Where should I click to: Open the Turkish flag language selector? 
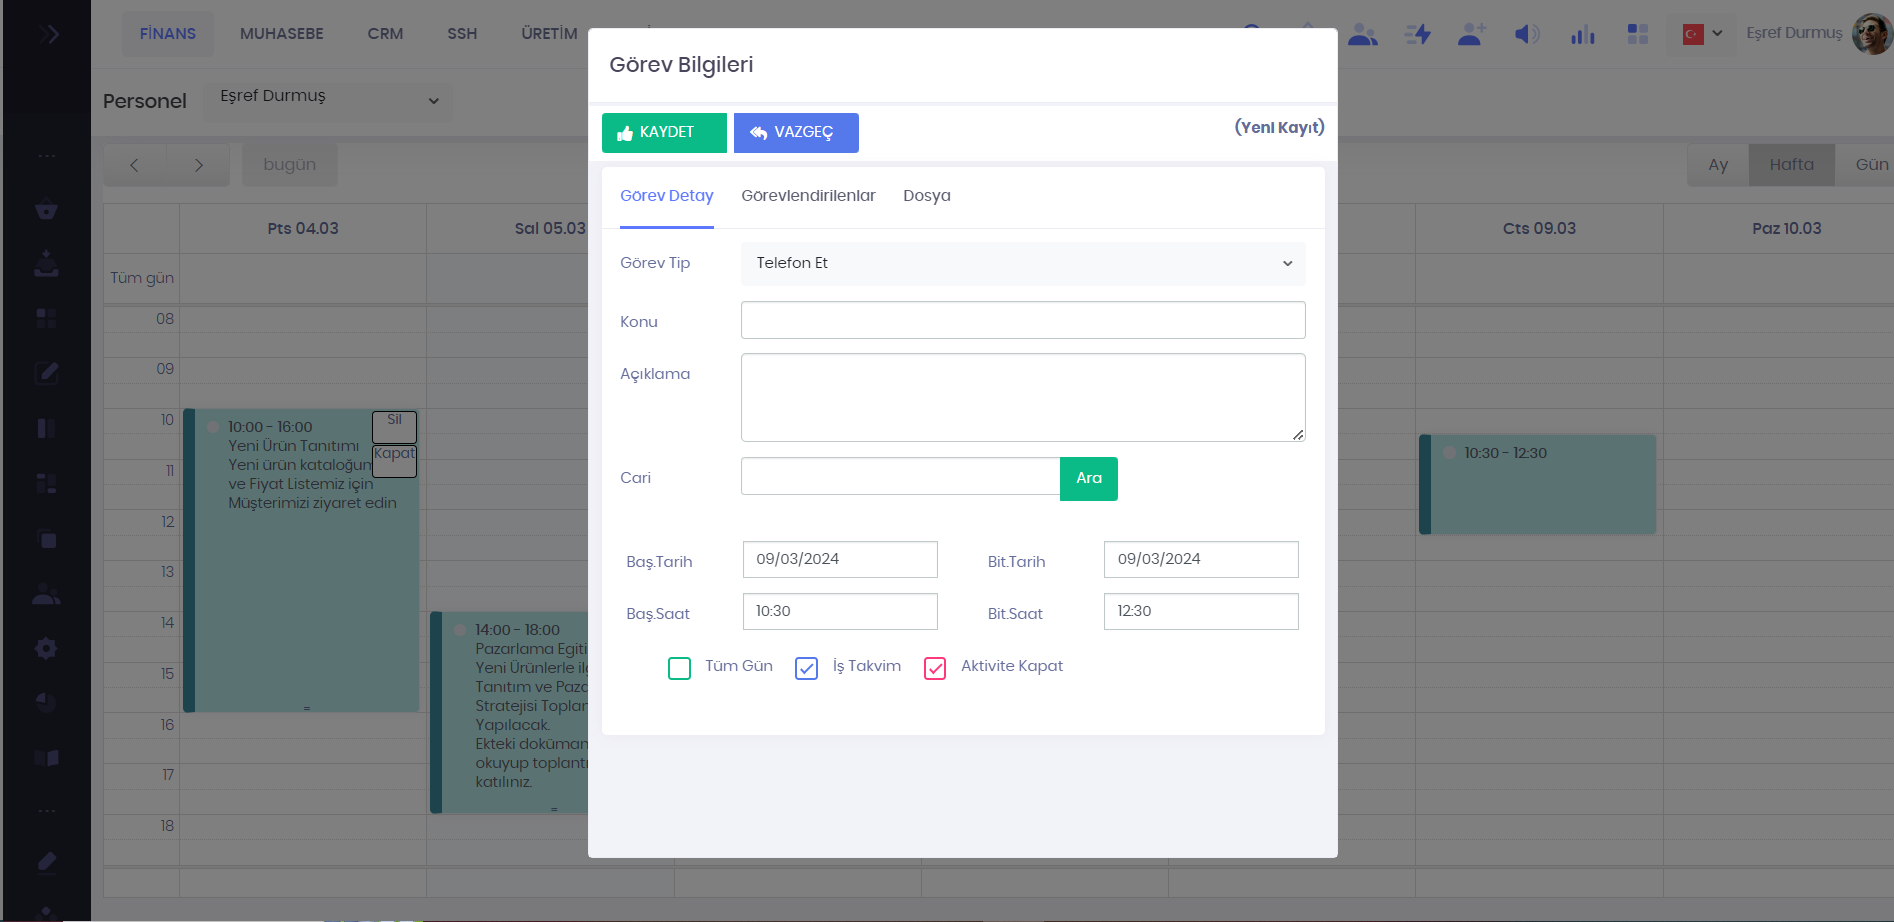point(1702,34)
